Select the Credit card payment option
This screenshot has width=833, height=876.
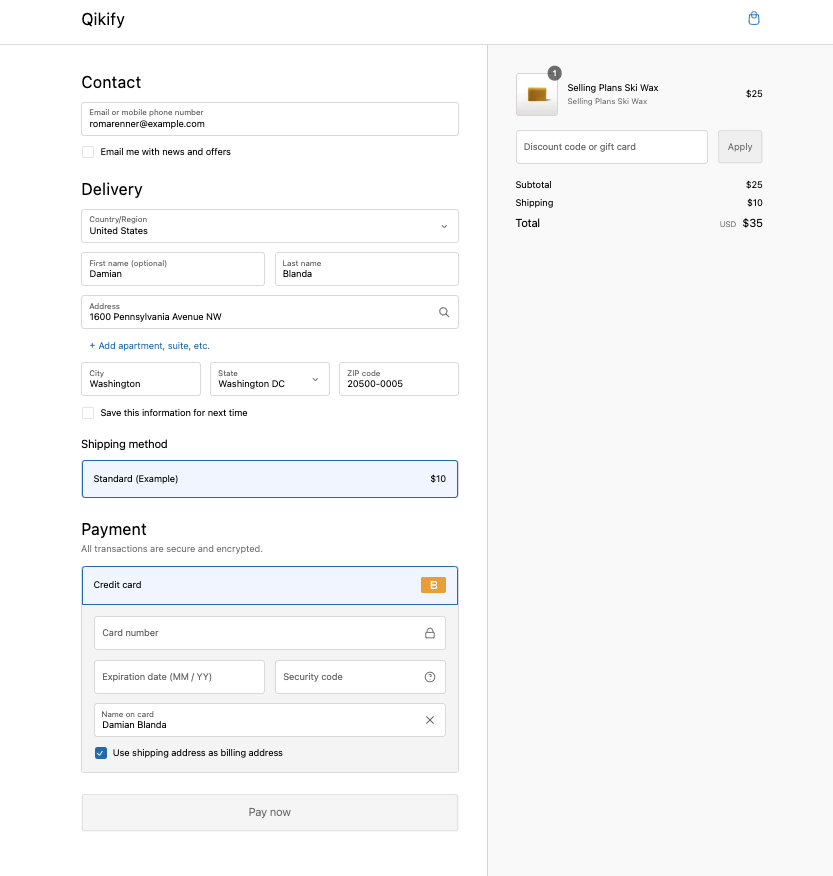(x=270, y=585)
